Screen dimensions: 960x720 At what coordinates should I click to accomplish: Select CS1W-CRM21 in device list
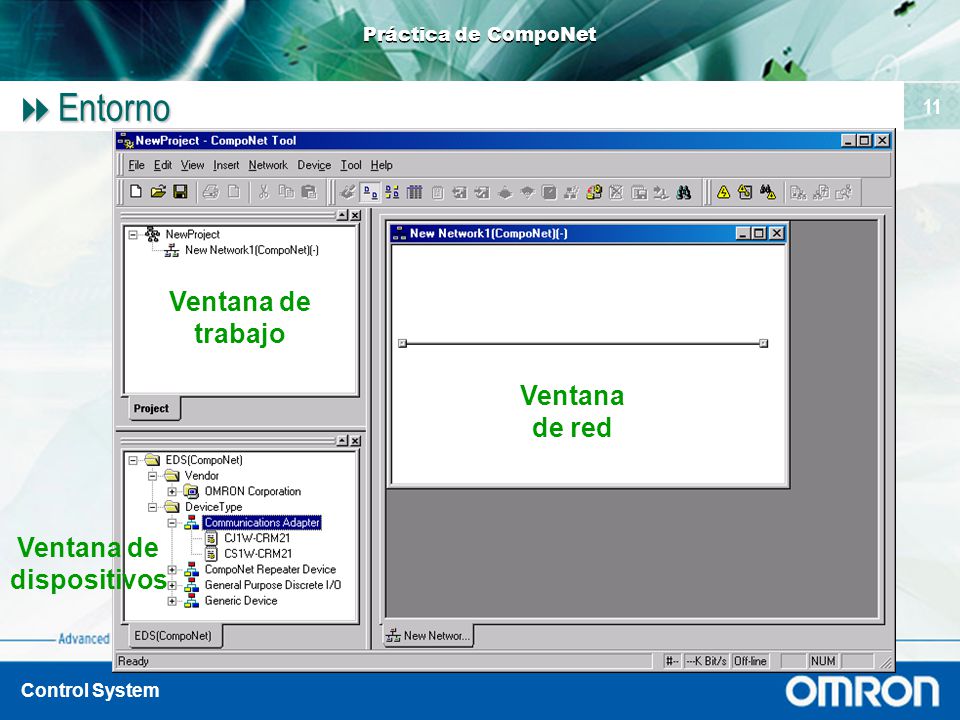coord(258,553)
